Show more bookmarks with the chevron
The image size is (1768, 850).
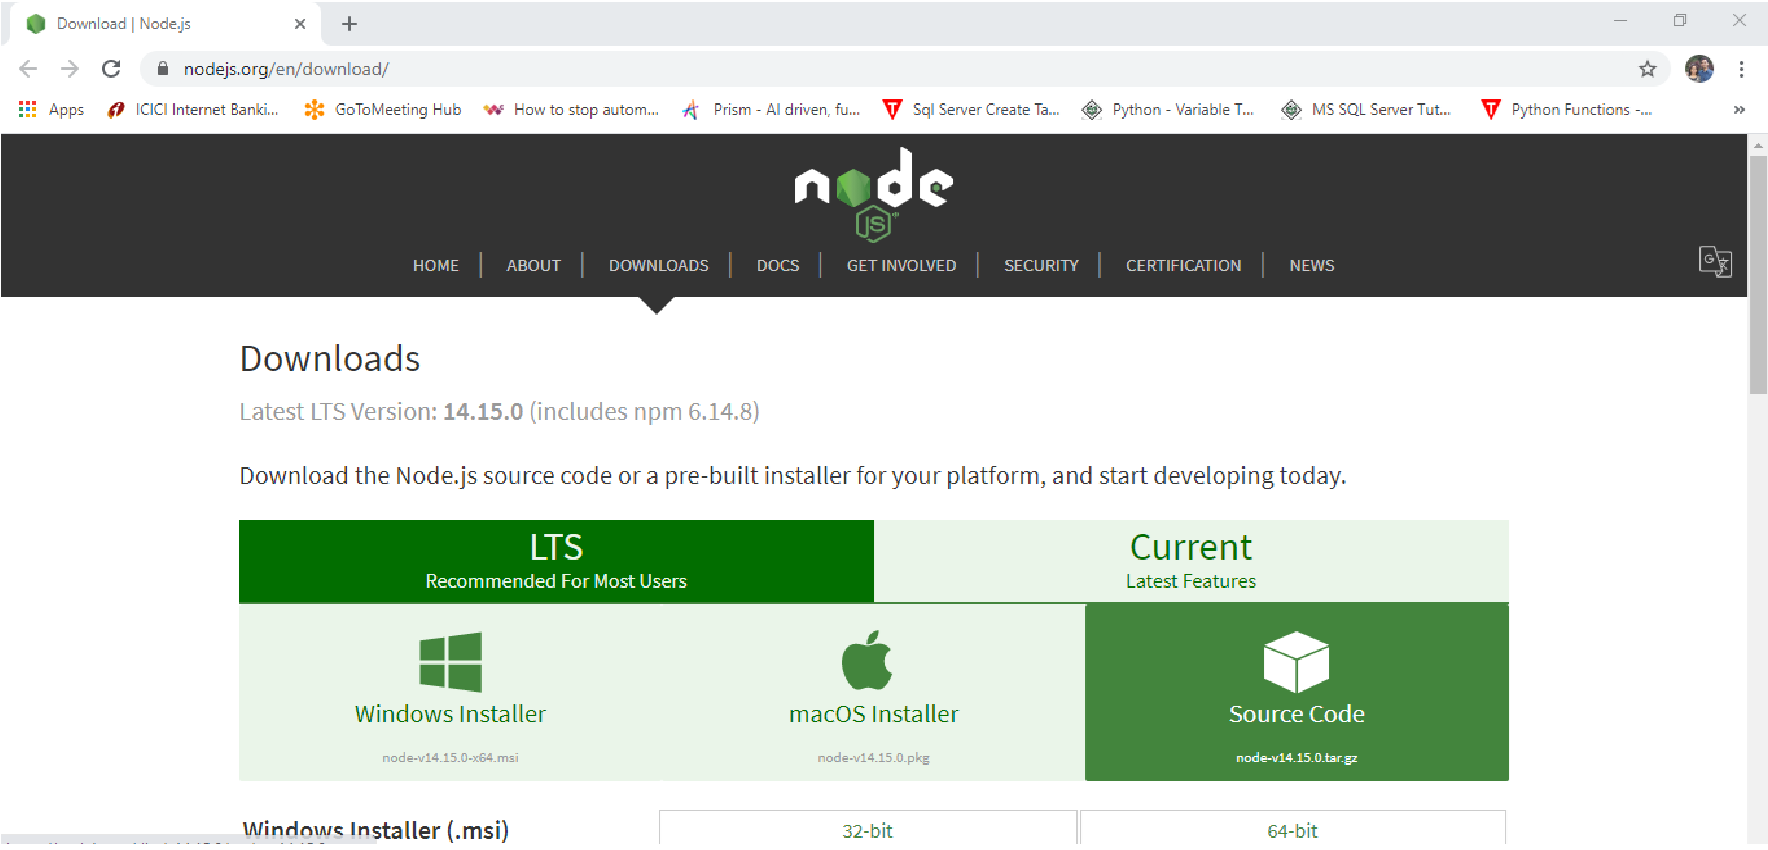(x=1739, y=110)
